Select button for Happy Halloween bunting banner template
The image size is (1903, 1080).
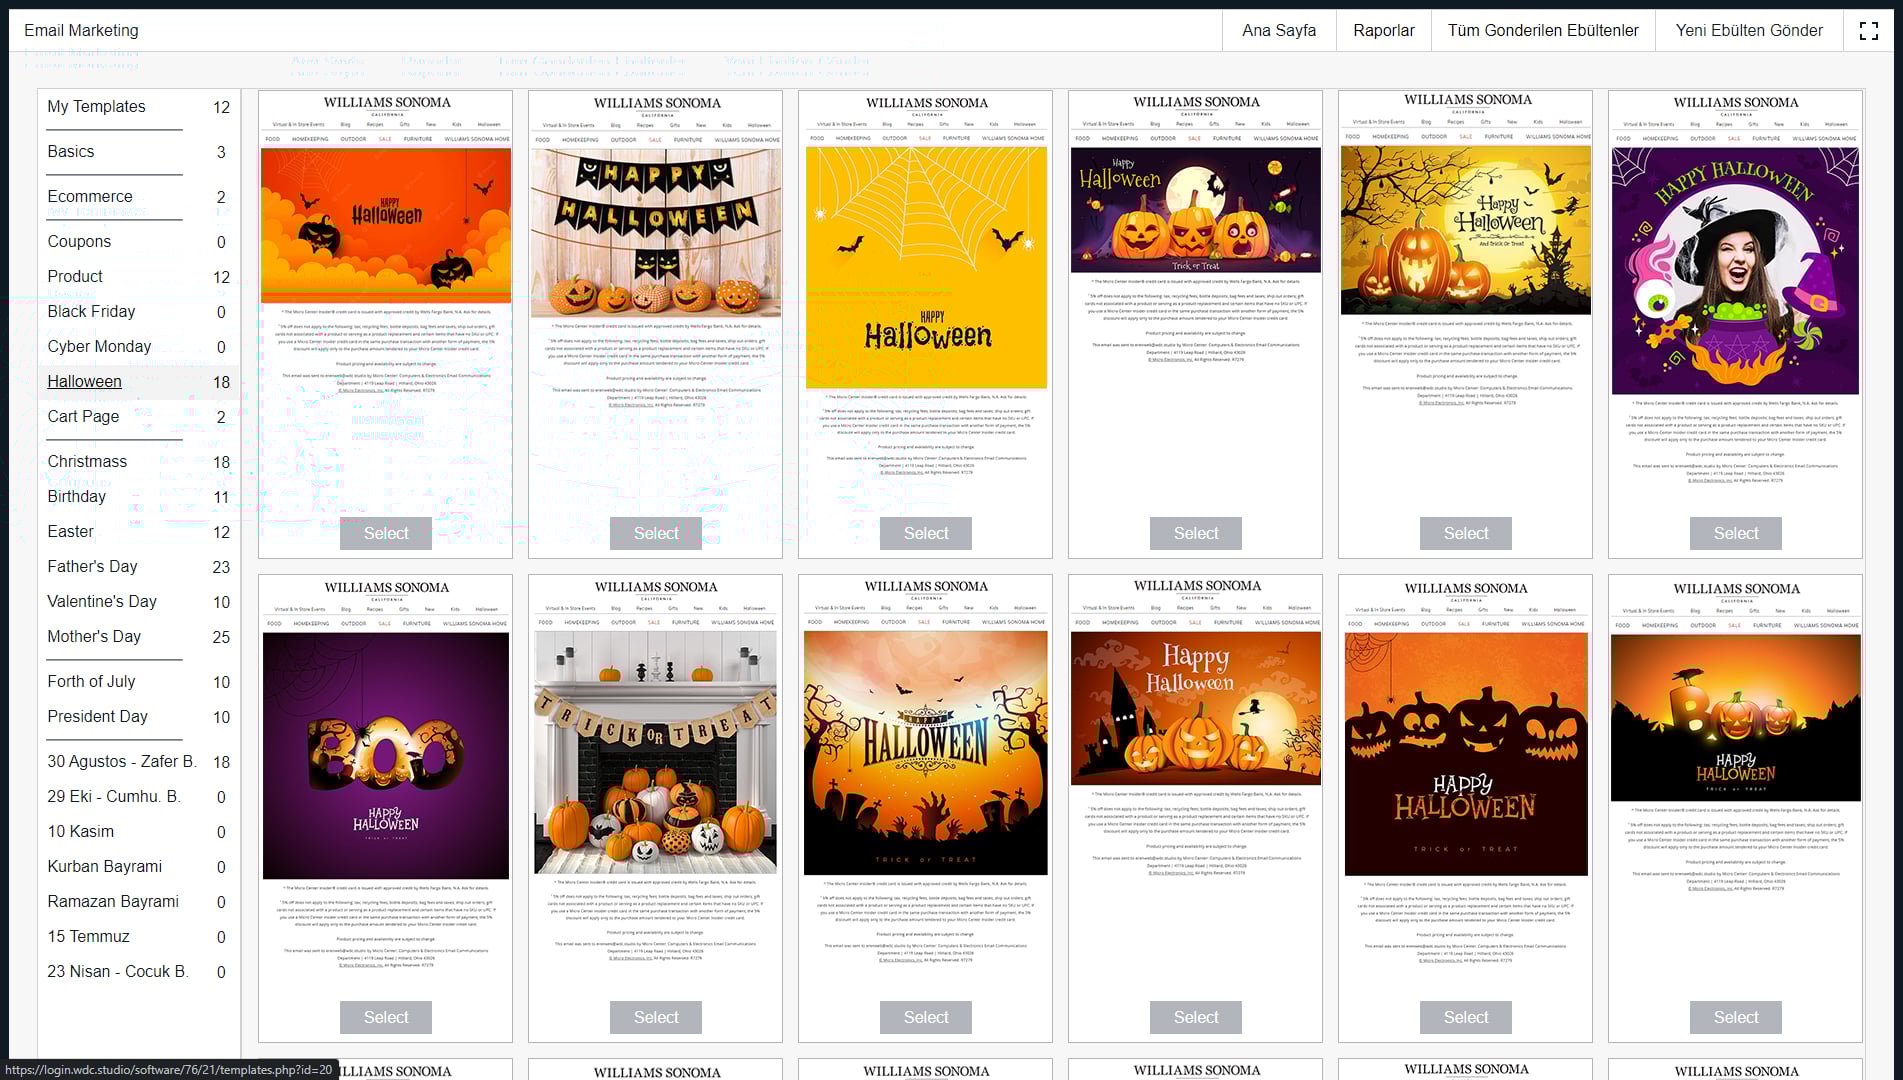coord(656,534)
